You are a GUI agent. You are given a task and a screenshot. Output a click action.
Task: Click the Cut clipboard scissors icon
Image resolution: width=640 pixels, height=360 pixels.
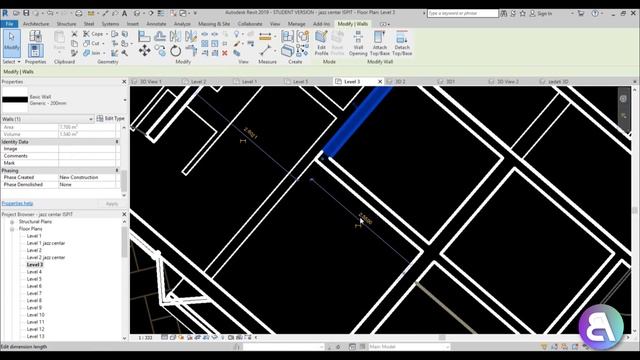pyautogui.click(x=74, y=34)
